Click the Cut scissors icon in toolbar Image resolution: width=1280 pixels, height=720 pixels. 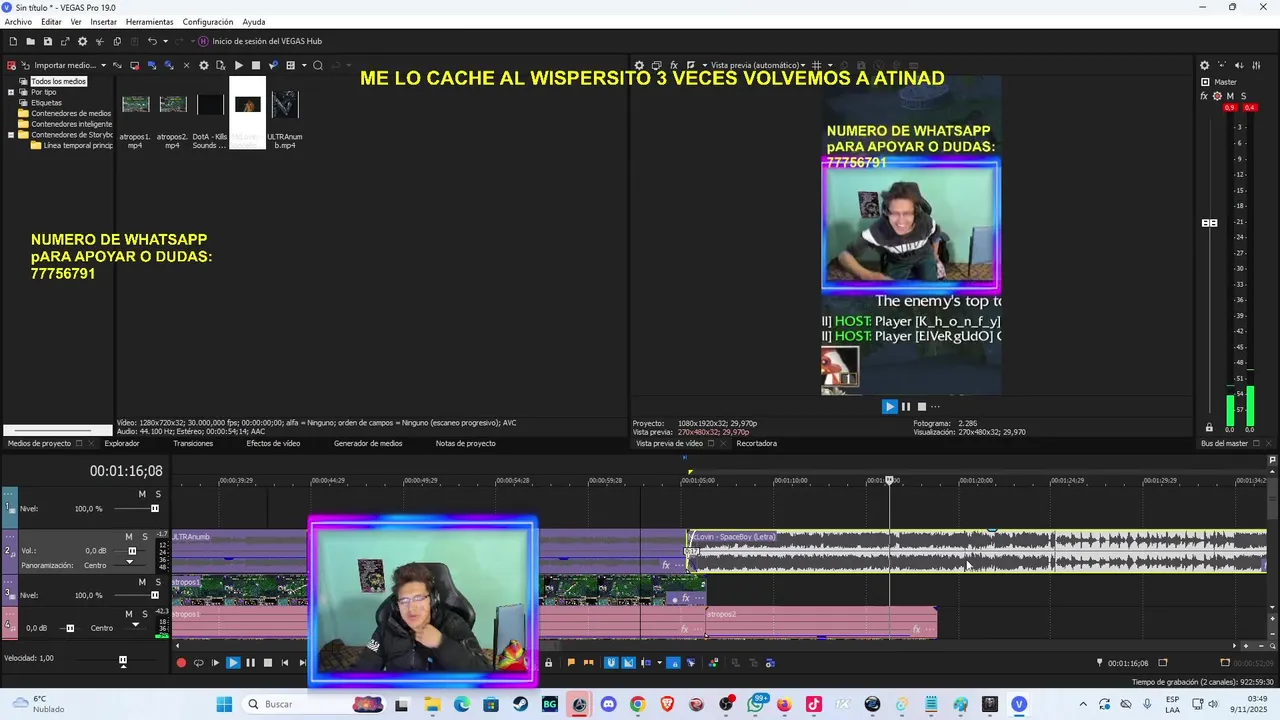pos(100,41)
